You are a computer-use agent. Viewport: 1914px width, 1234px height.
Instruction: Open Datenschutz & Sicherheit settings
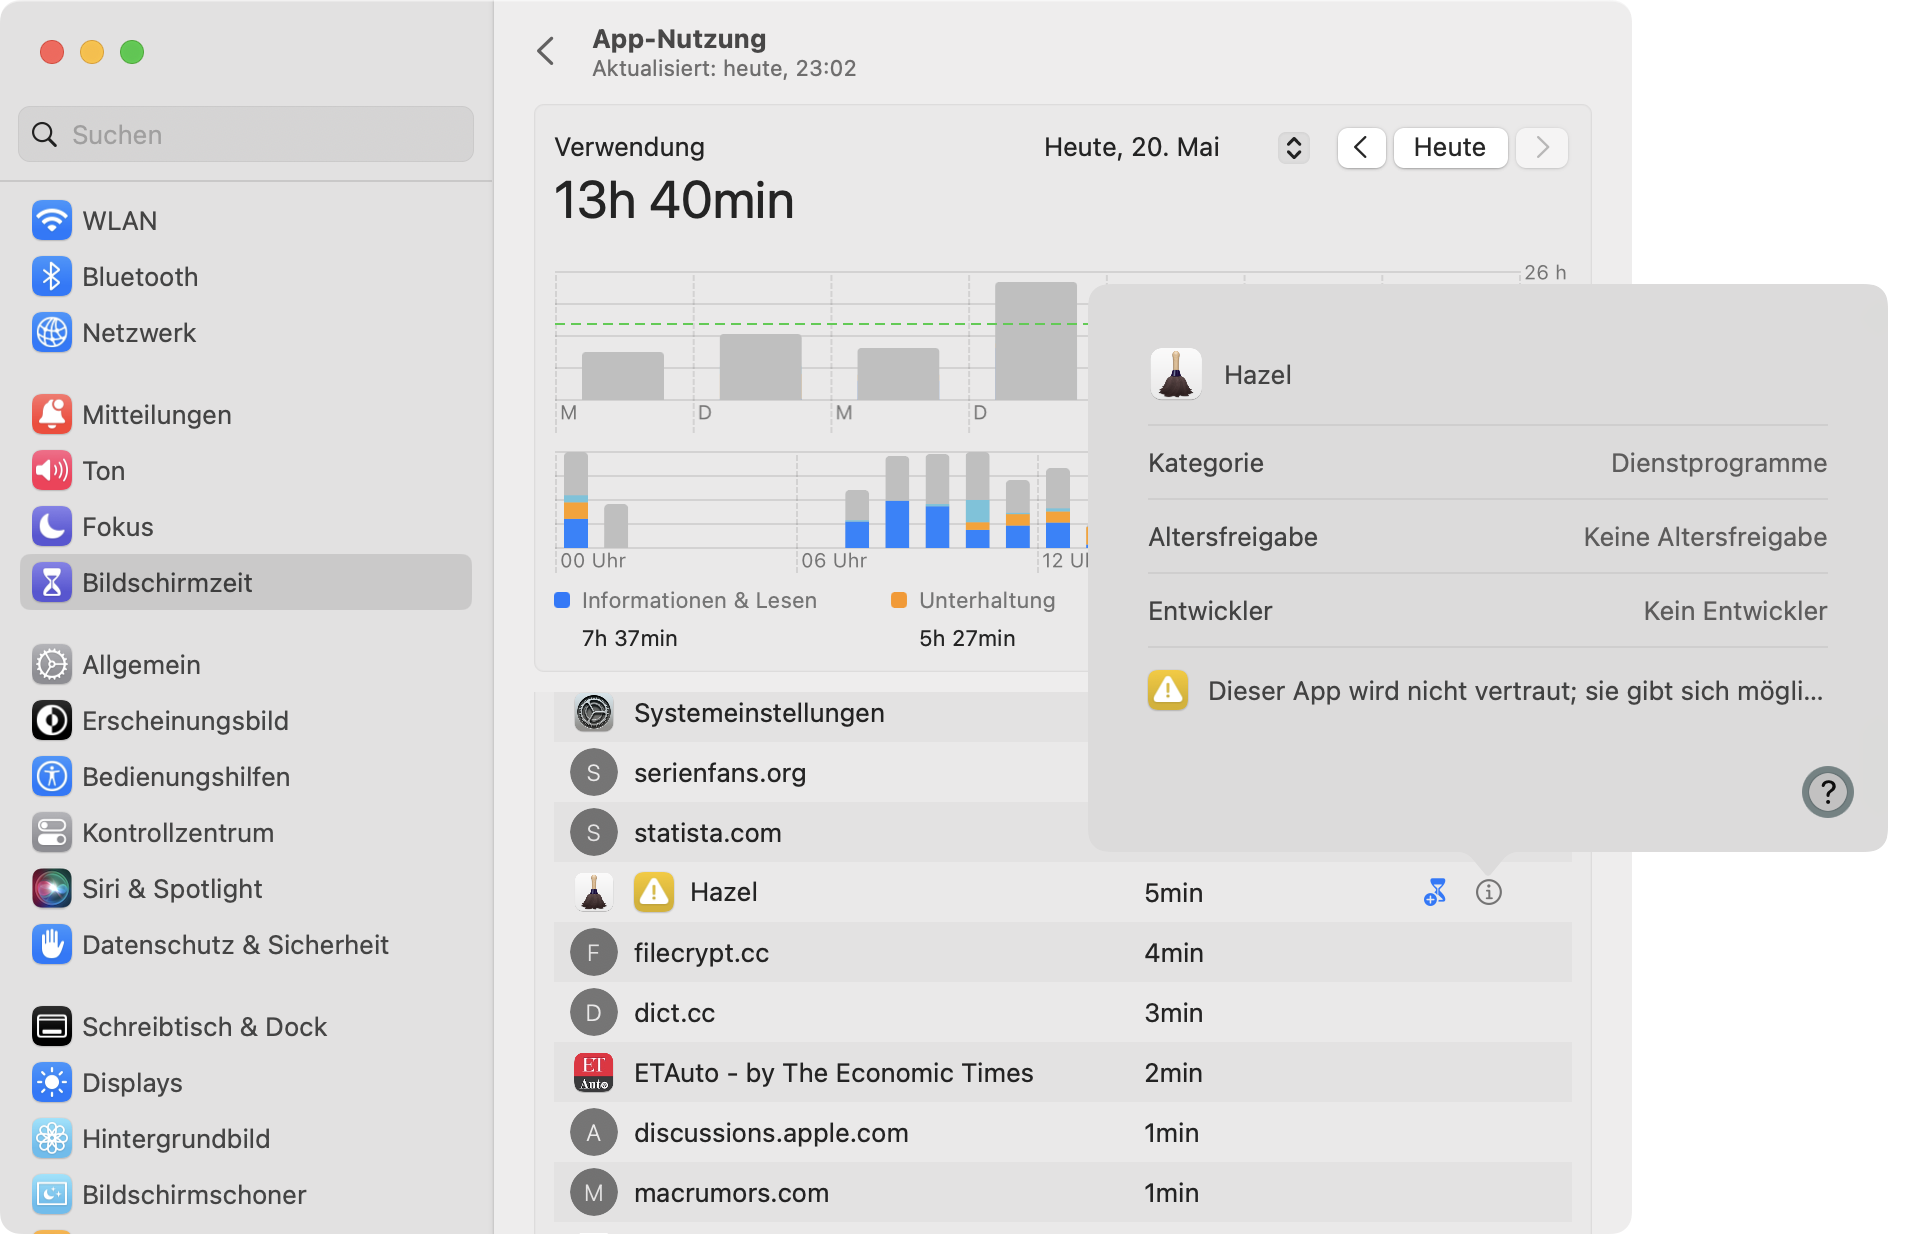click(234, 945)
